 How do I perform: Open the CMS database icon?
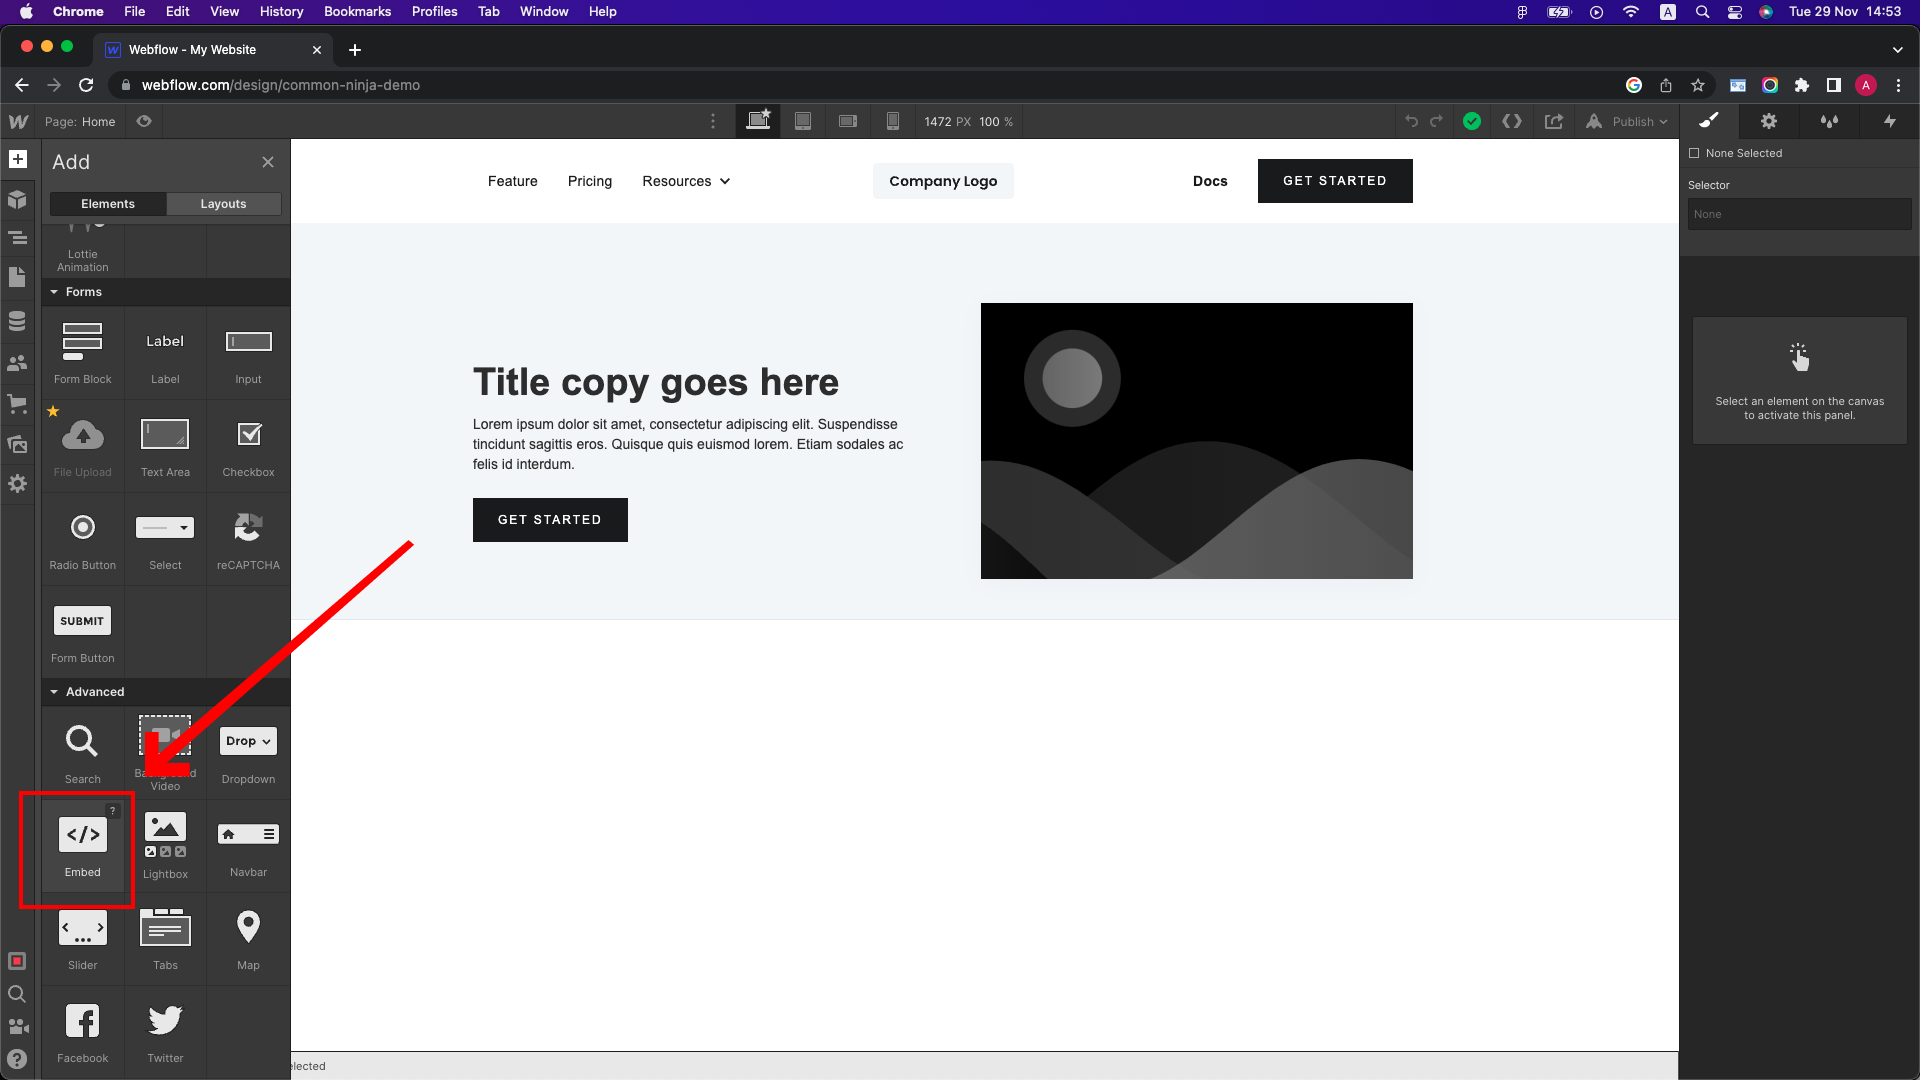(18, 321)
